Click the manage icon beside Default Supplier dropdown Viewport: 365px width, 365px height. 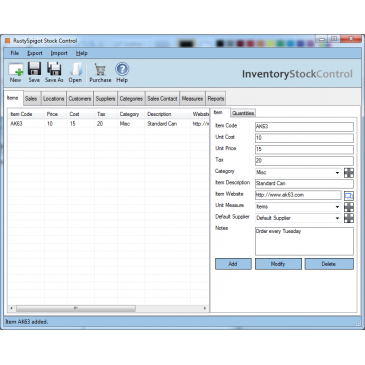point(349,218)
